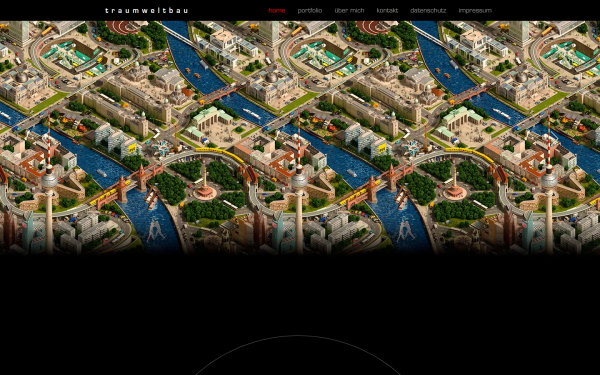Image resolution: width=600 pixels, height=375 pixels.
Task: Open the über mich page
Action: point(349,10)
